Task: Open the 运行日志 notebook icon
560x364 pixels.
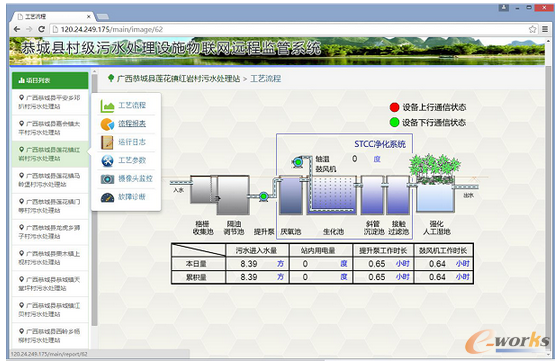Action: (107, 142)
